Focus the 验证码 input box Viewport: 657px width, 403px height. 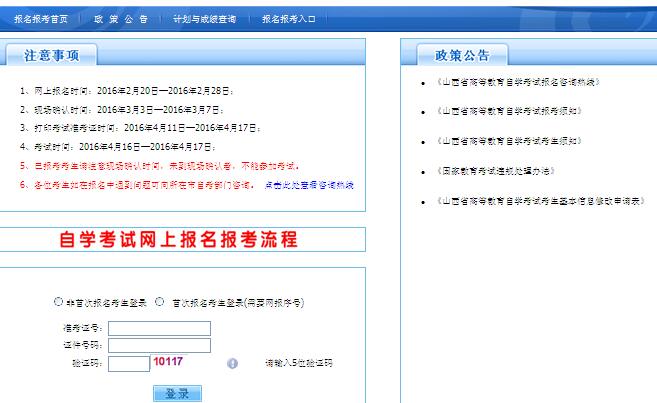(x=129, y=363)
